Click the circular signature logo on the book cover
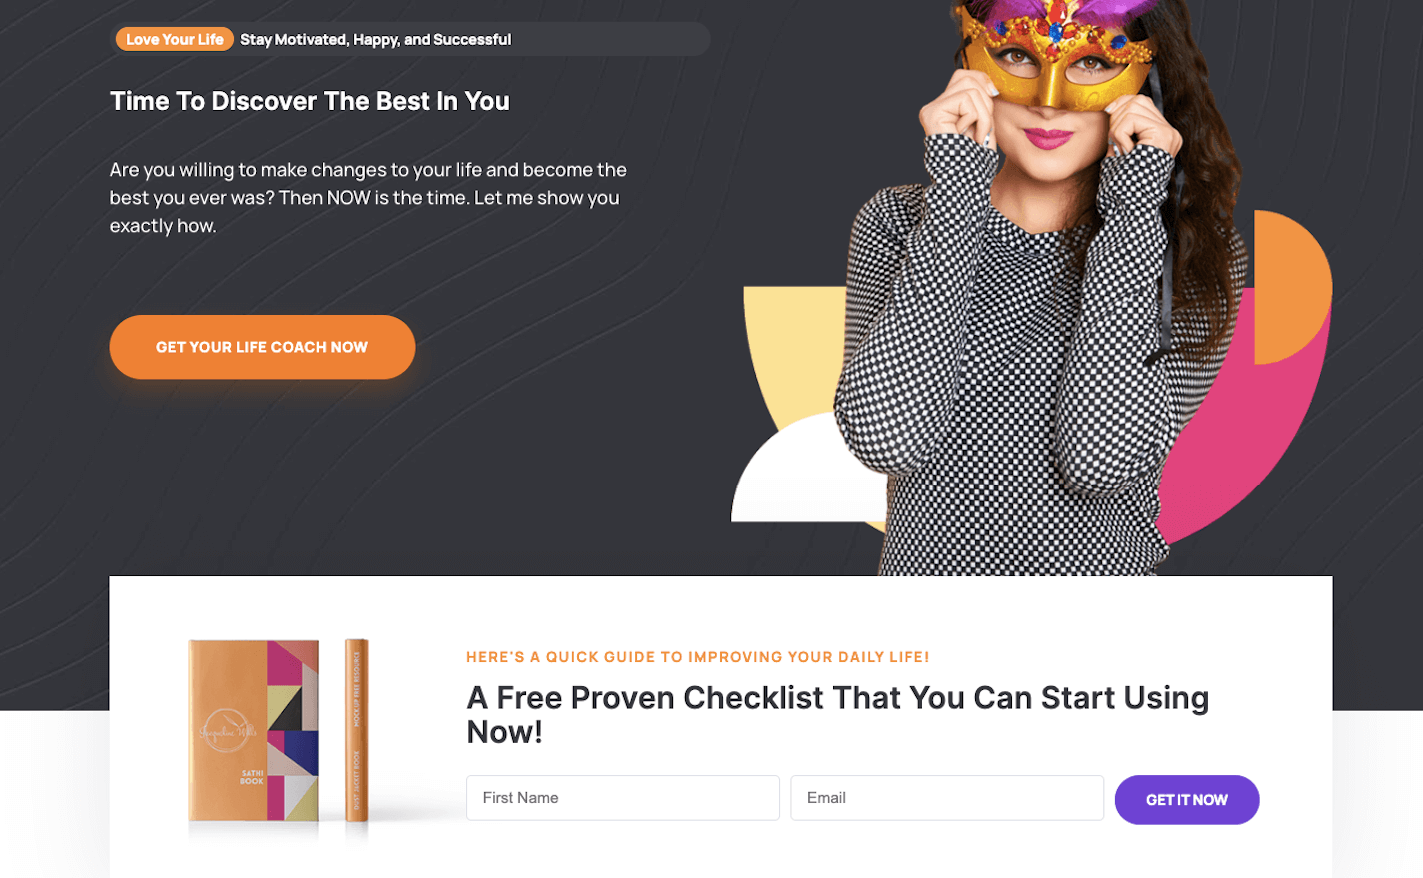1423x878 pixels. click(x=227, y=732)
